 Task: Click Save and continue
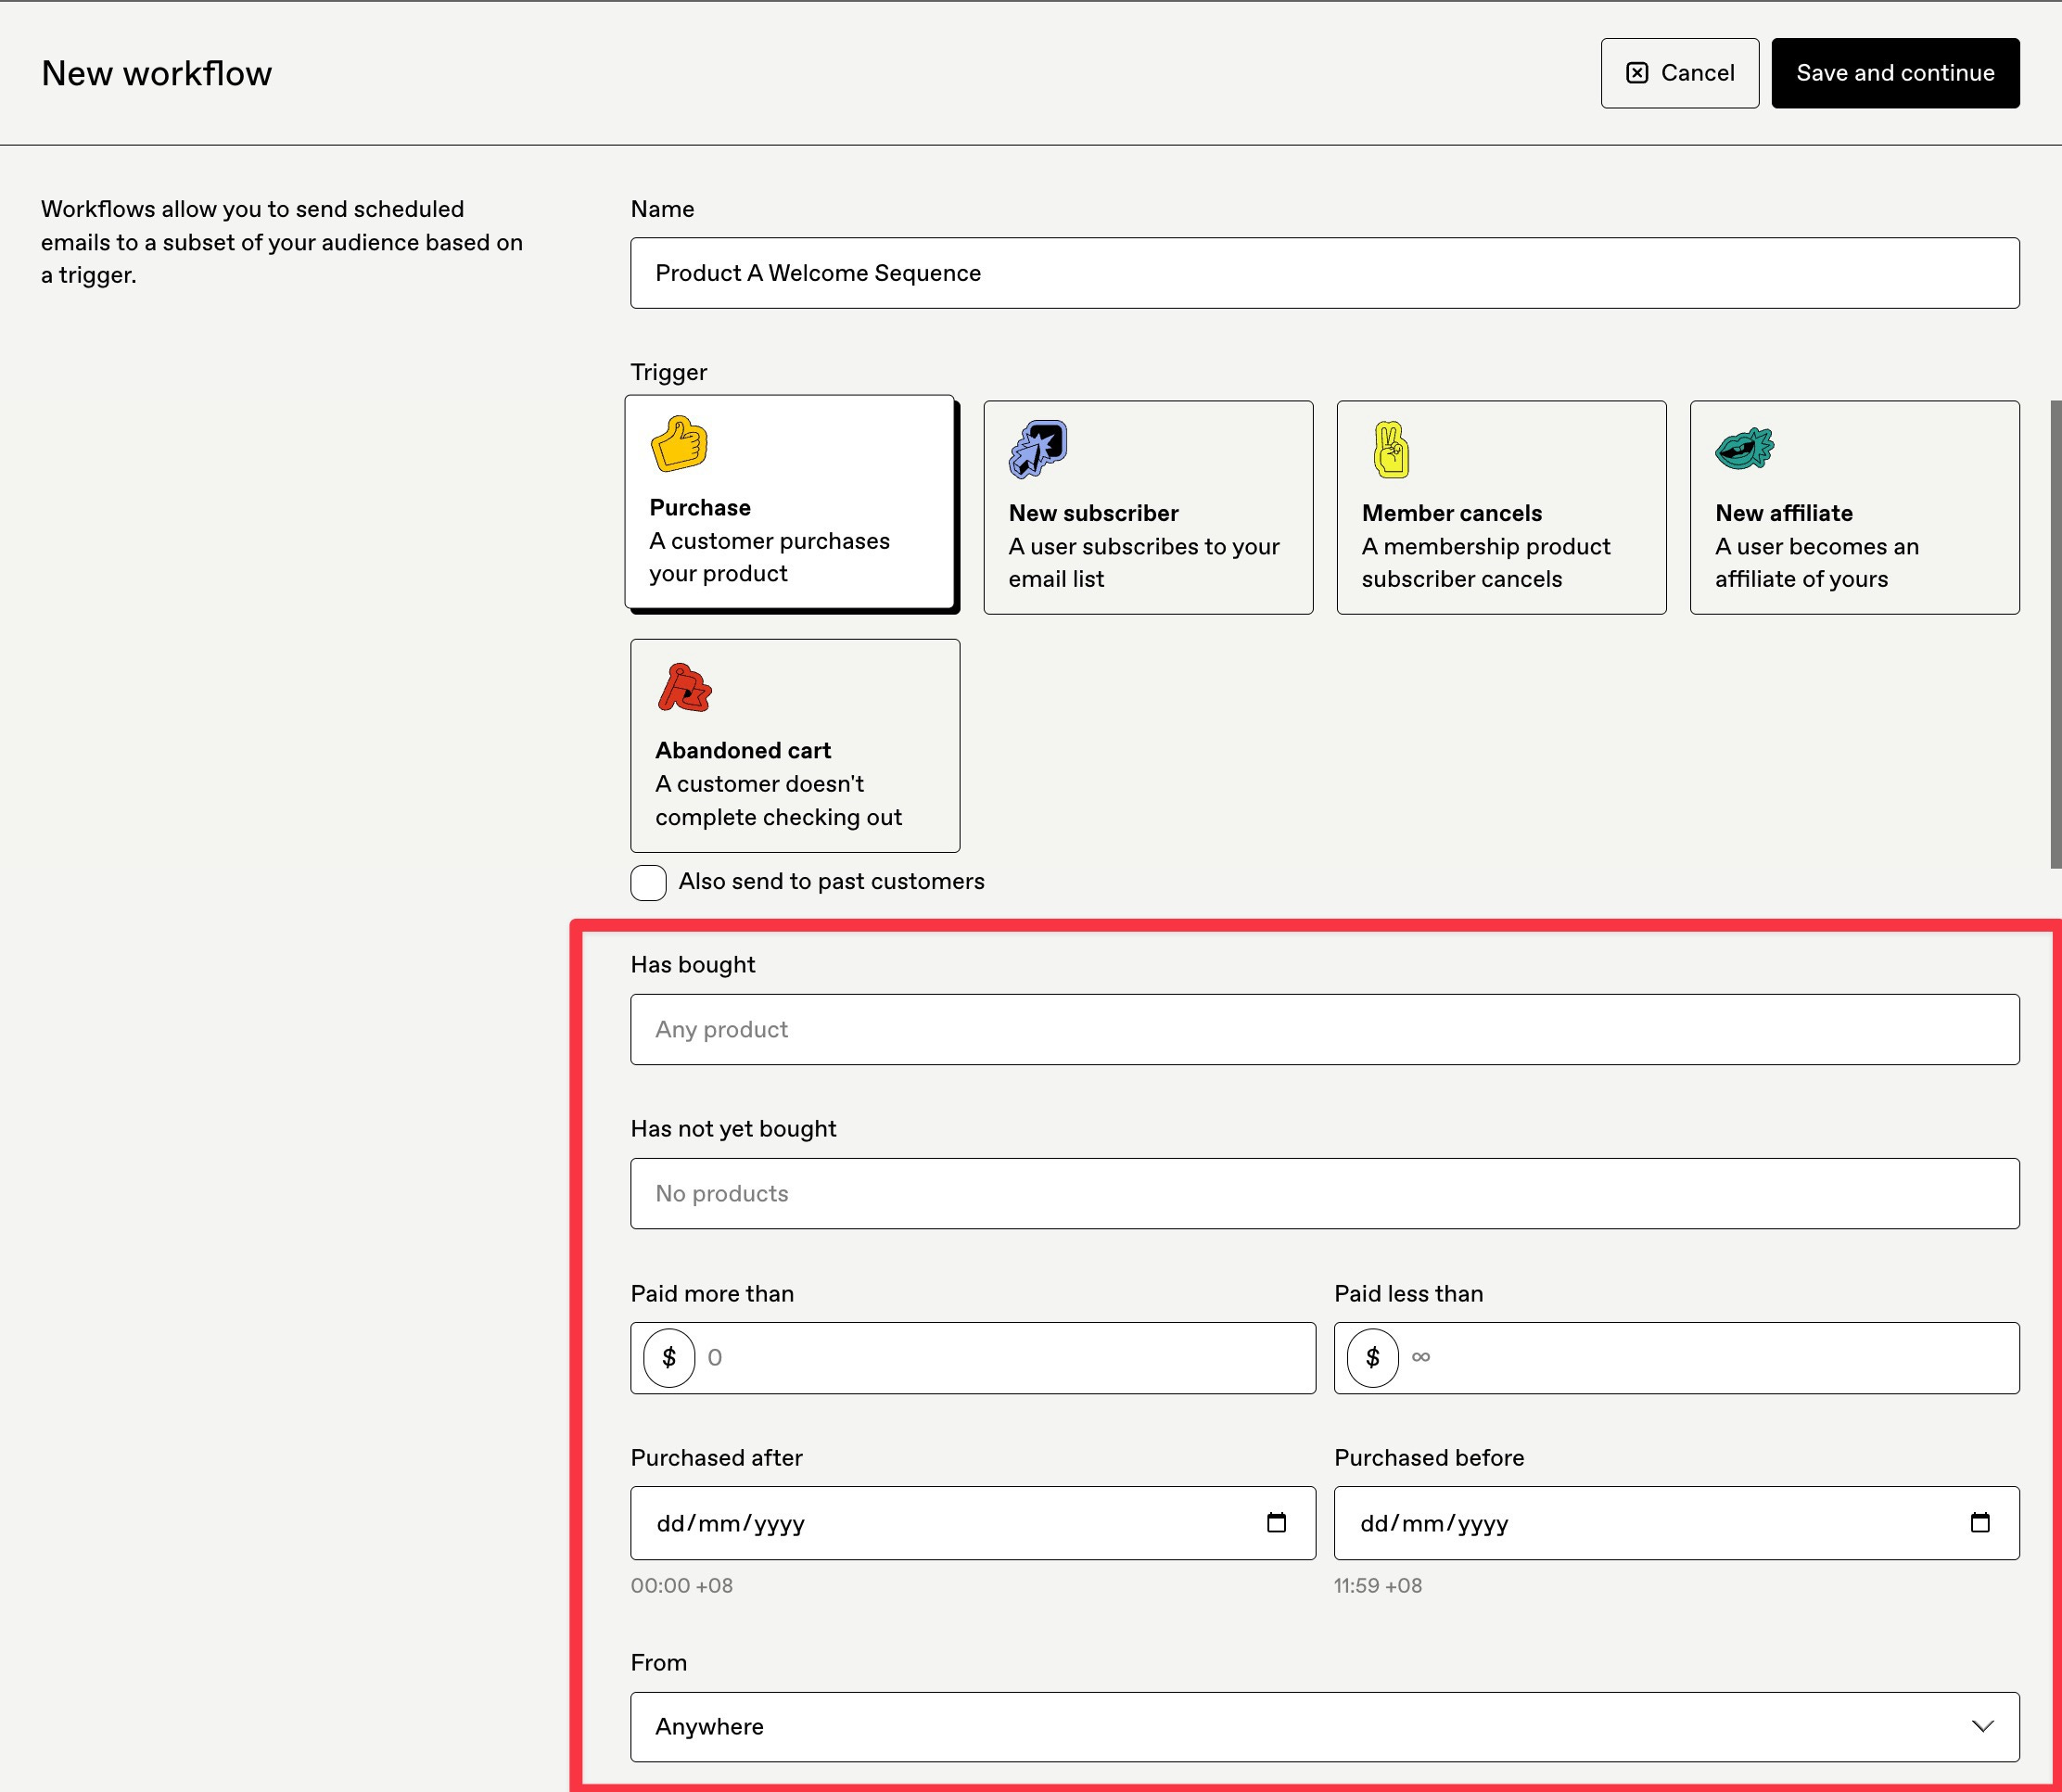pos(1894,73)
